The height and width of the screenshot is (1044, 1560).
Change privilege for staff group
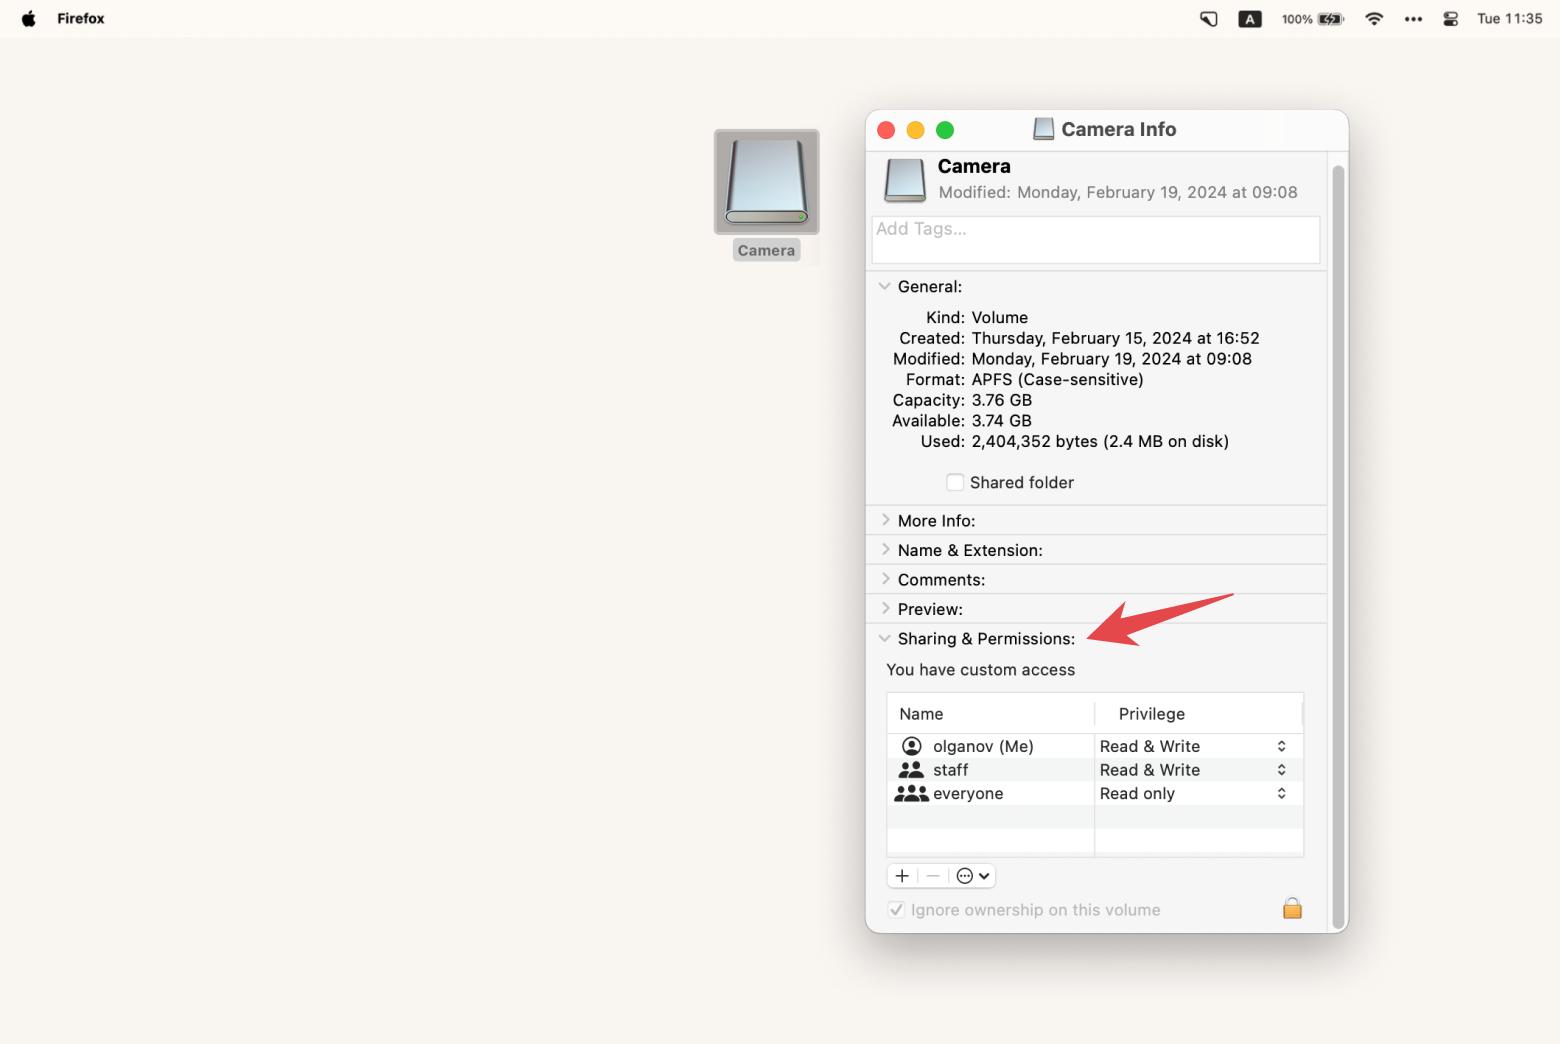pyautogui.click(x=1193, y=770)
